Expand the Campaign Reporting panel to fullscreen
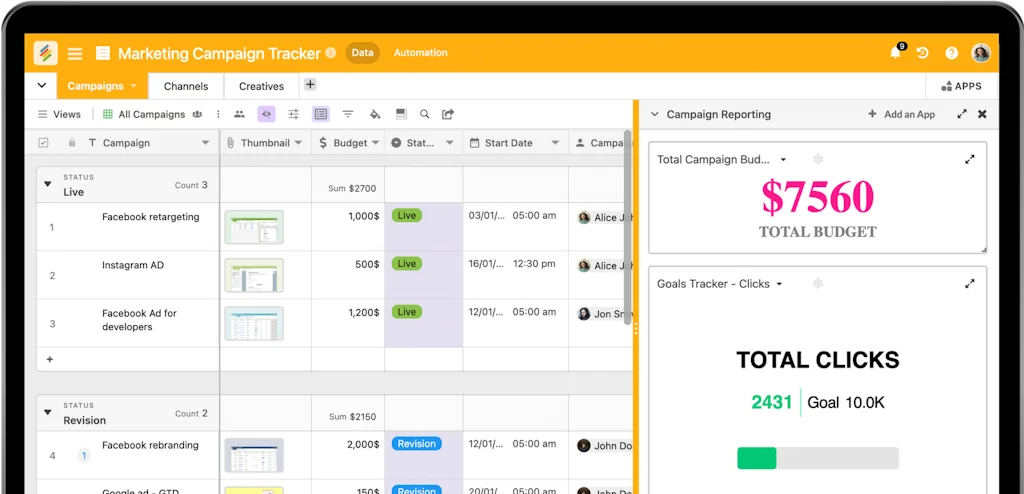This screenshot has height=494, width=1024. pos(962,114)
